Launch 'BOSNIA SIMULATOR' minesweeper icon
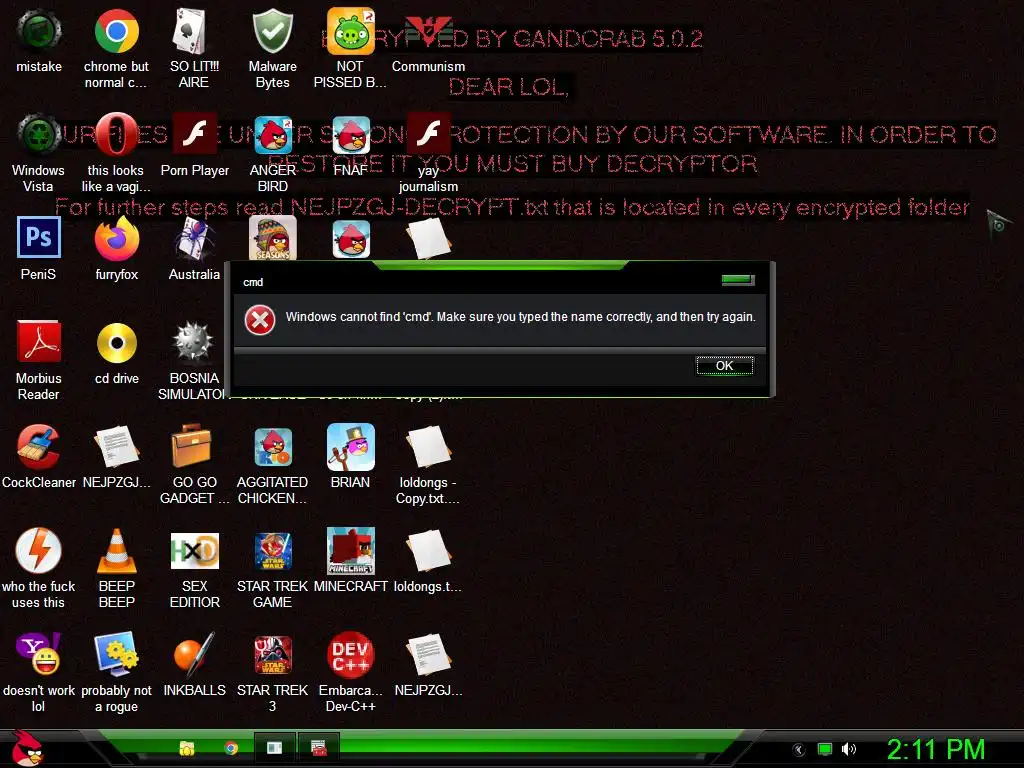The image size is (1024, 768). (194, 359)
